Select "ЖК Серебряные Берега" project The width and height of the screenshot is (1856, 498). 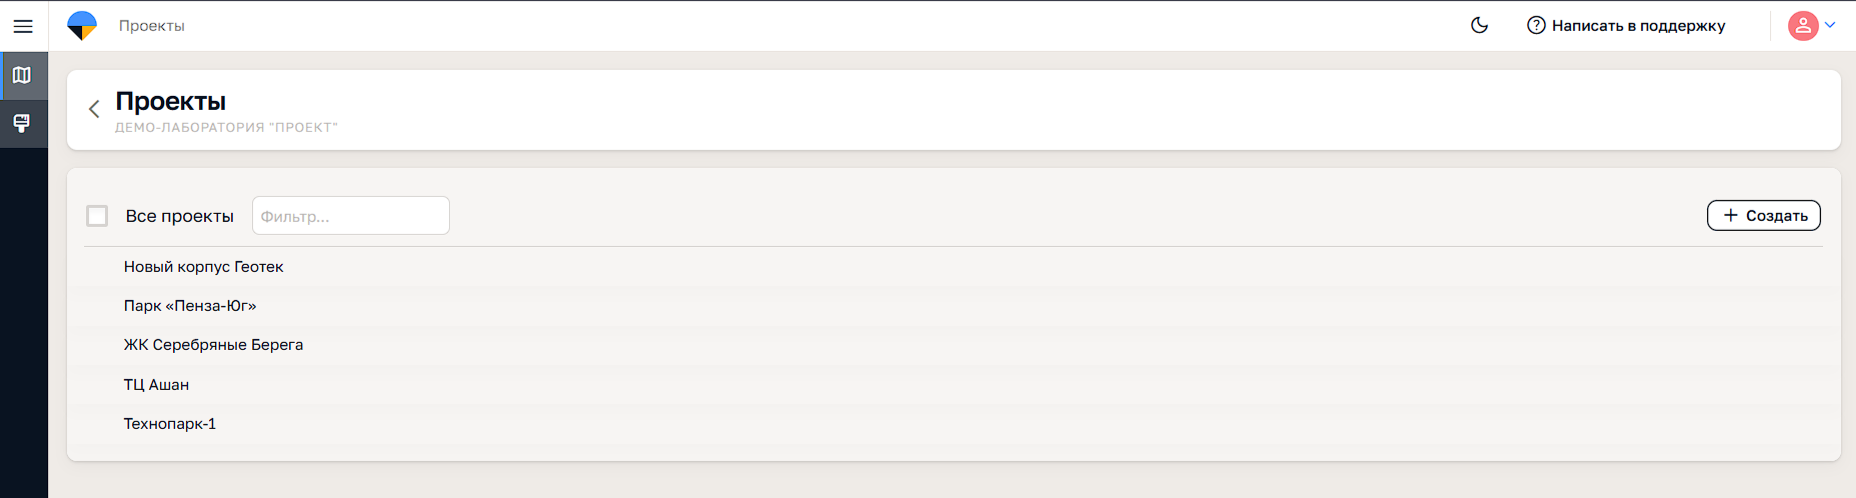point(213,345)
